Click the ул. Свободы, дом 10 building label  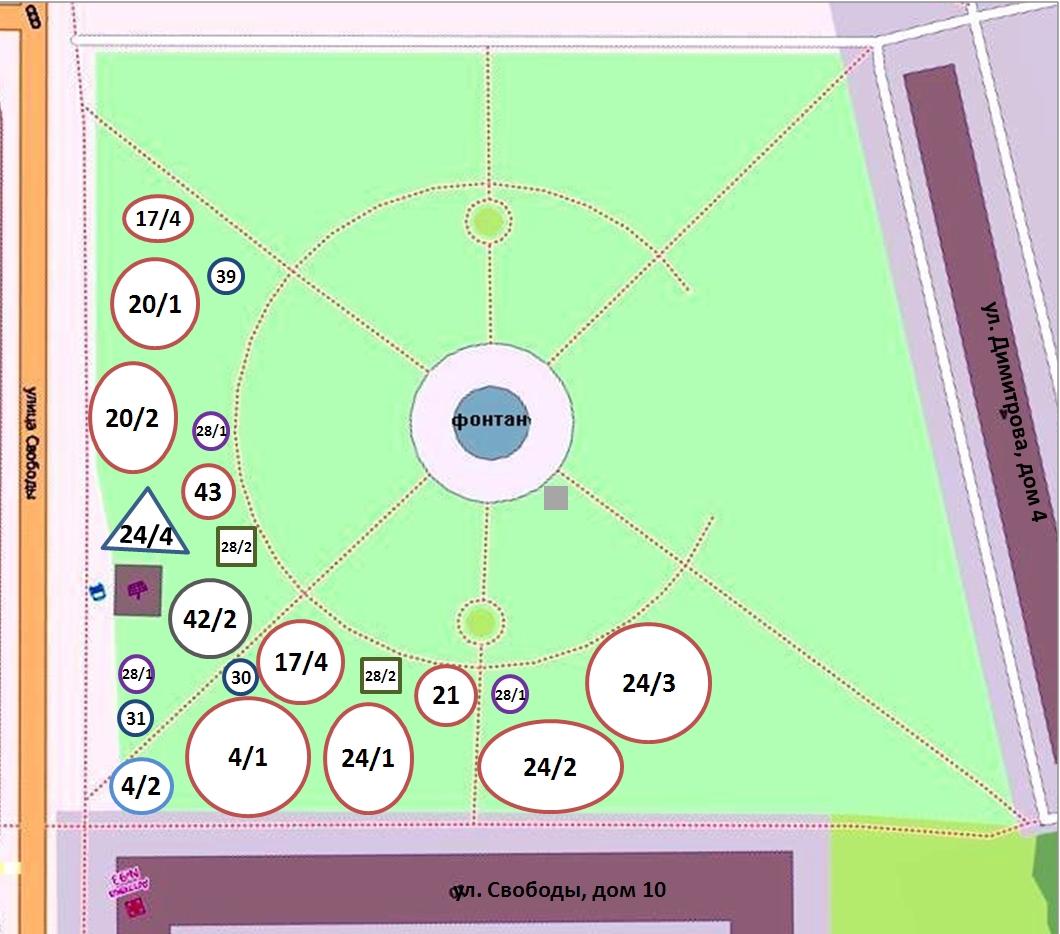pyautogui.click(x=560, y=890)
